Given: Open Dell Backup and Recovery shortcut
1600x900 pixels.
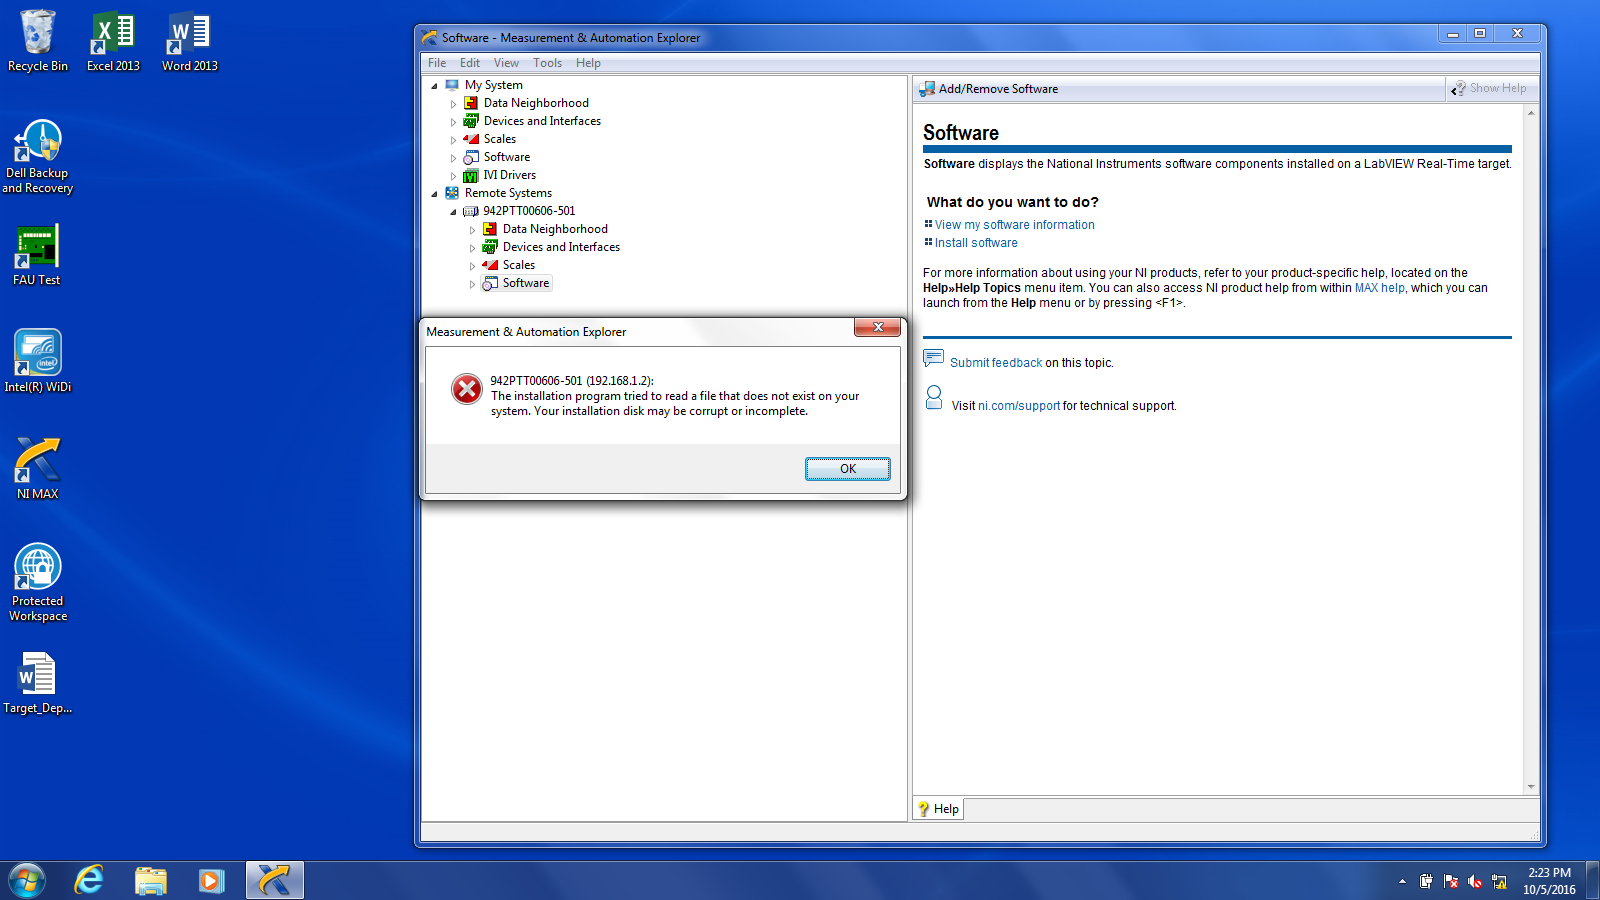Looking at the screenshot, I should (38, 156).
